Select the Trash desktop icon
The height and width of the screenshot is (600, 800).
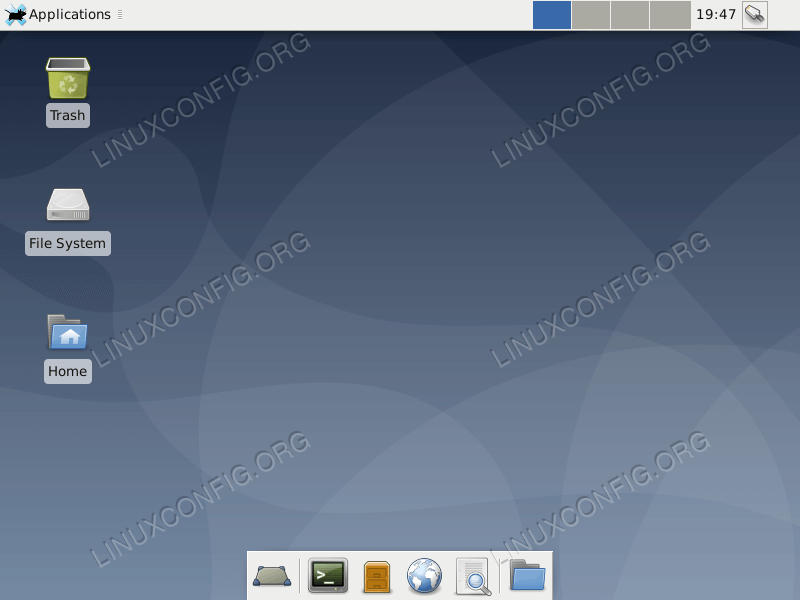coord(68,78)
